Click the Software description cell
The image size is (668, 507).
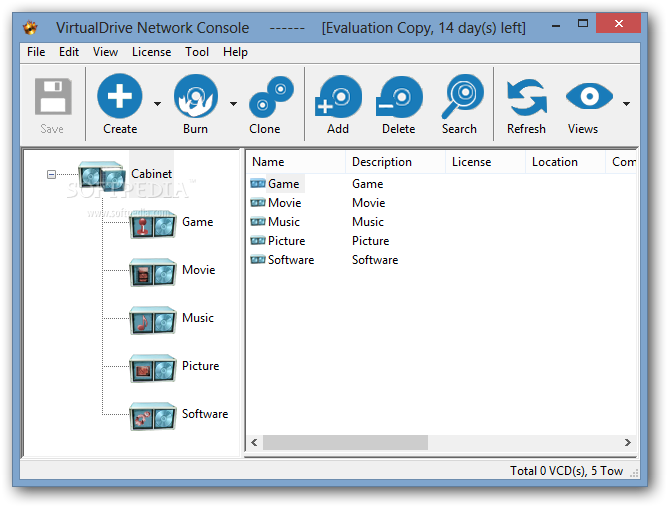(375, 259)
